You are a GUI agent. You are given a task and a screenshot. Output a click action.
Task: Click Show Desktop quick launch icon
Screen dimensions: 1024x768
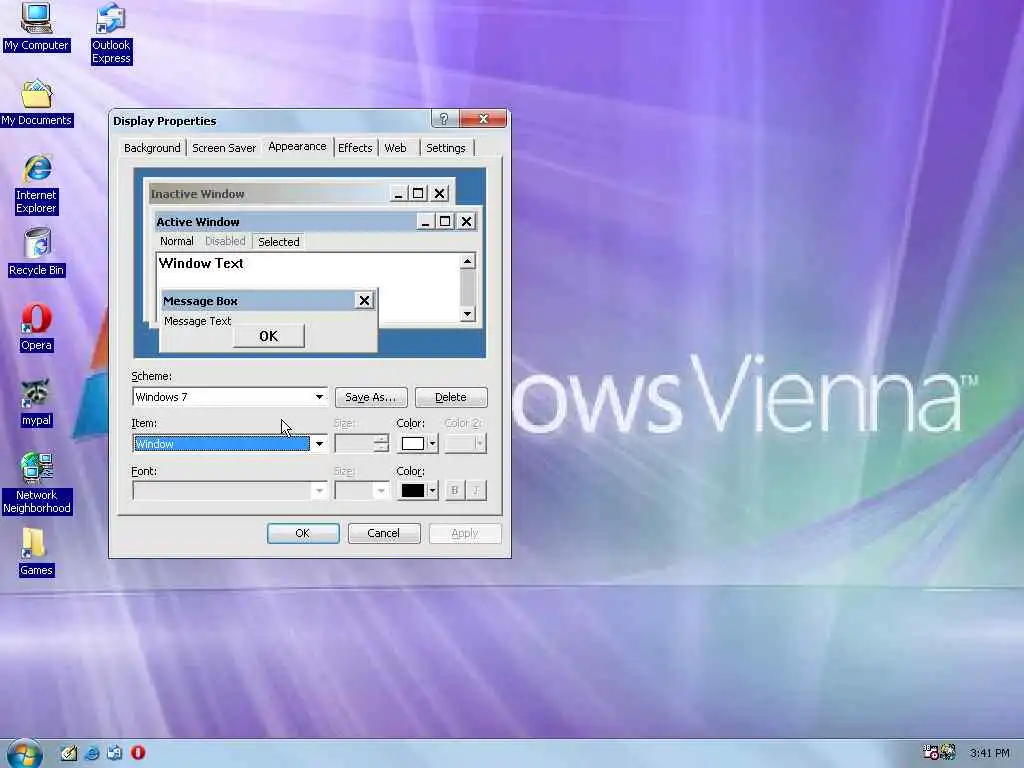pos(69,753)
